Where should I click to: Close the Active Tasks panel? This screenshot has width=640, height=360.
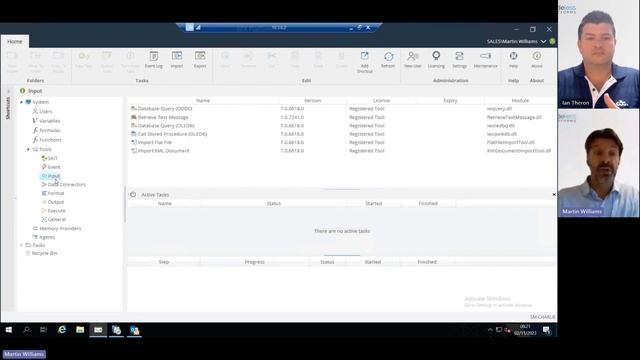pos(553,195)
